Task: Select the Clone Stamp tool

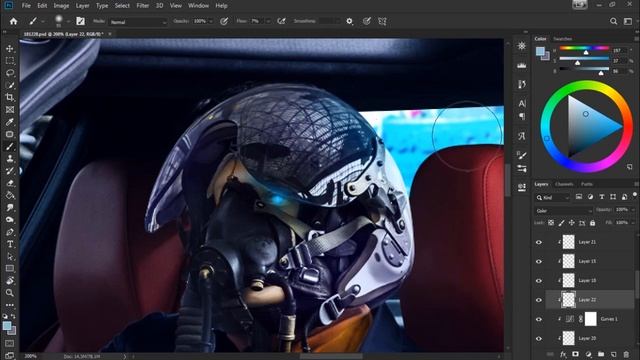Action: pos(10,159)
